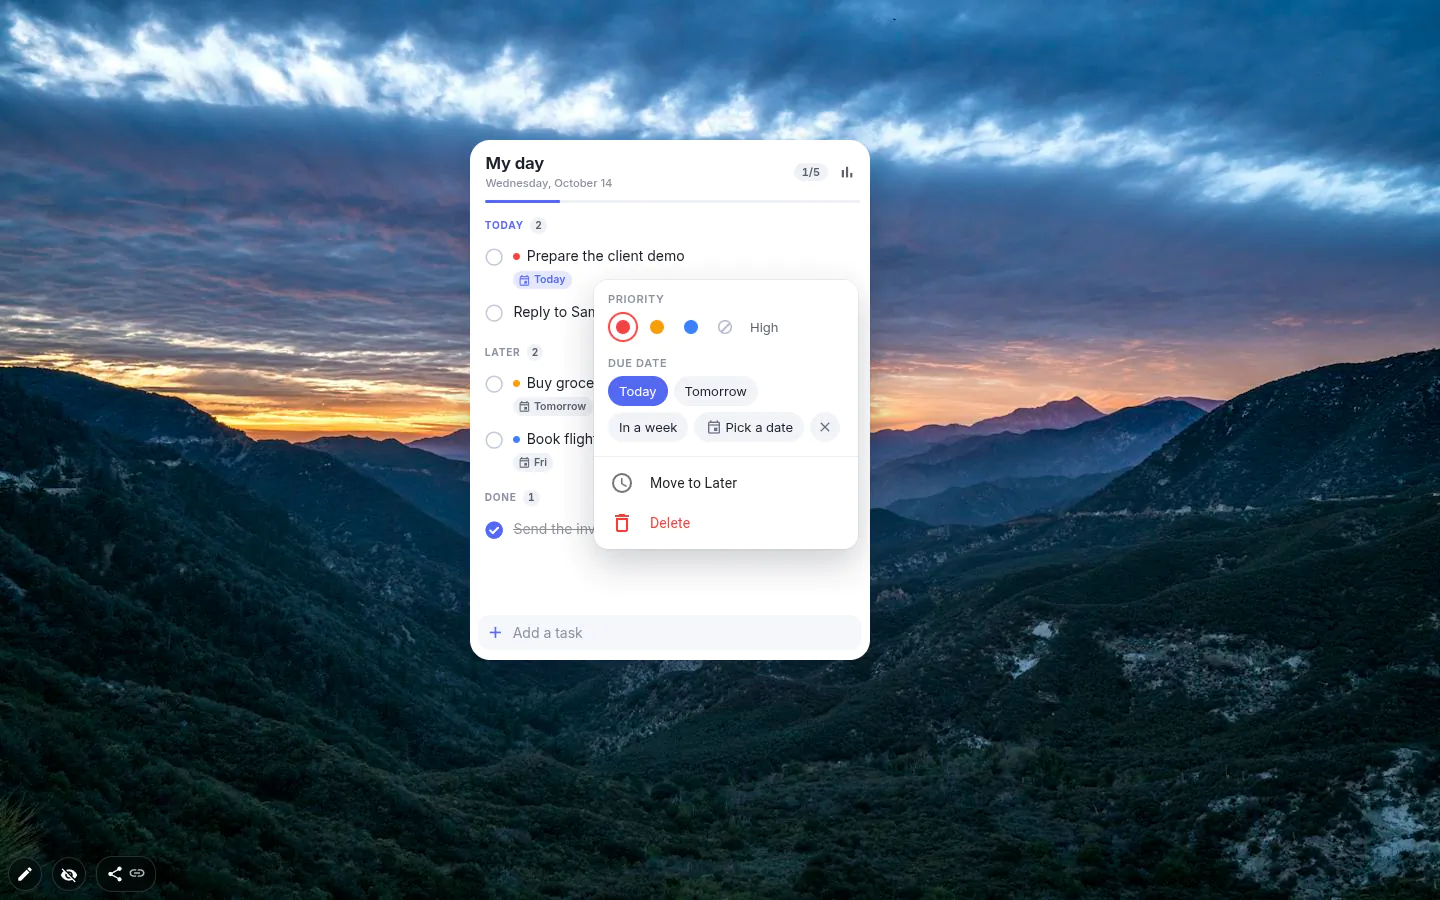The image size is (1440, 900).
Task: Check off Prepare the client demo
Action: pos(494,257)
